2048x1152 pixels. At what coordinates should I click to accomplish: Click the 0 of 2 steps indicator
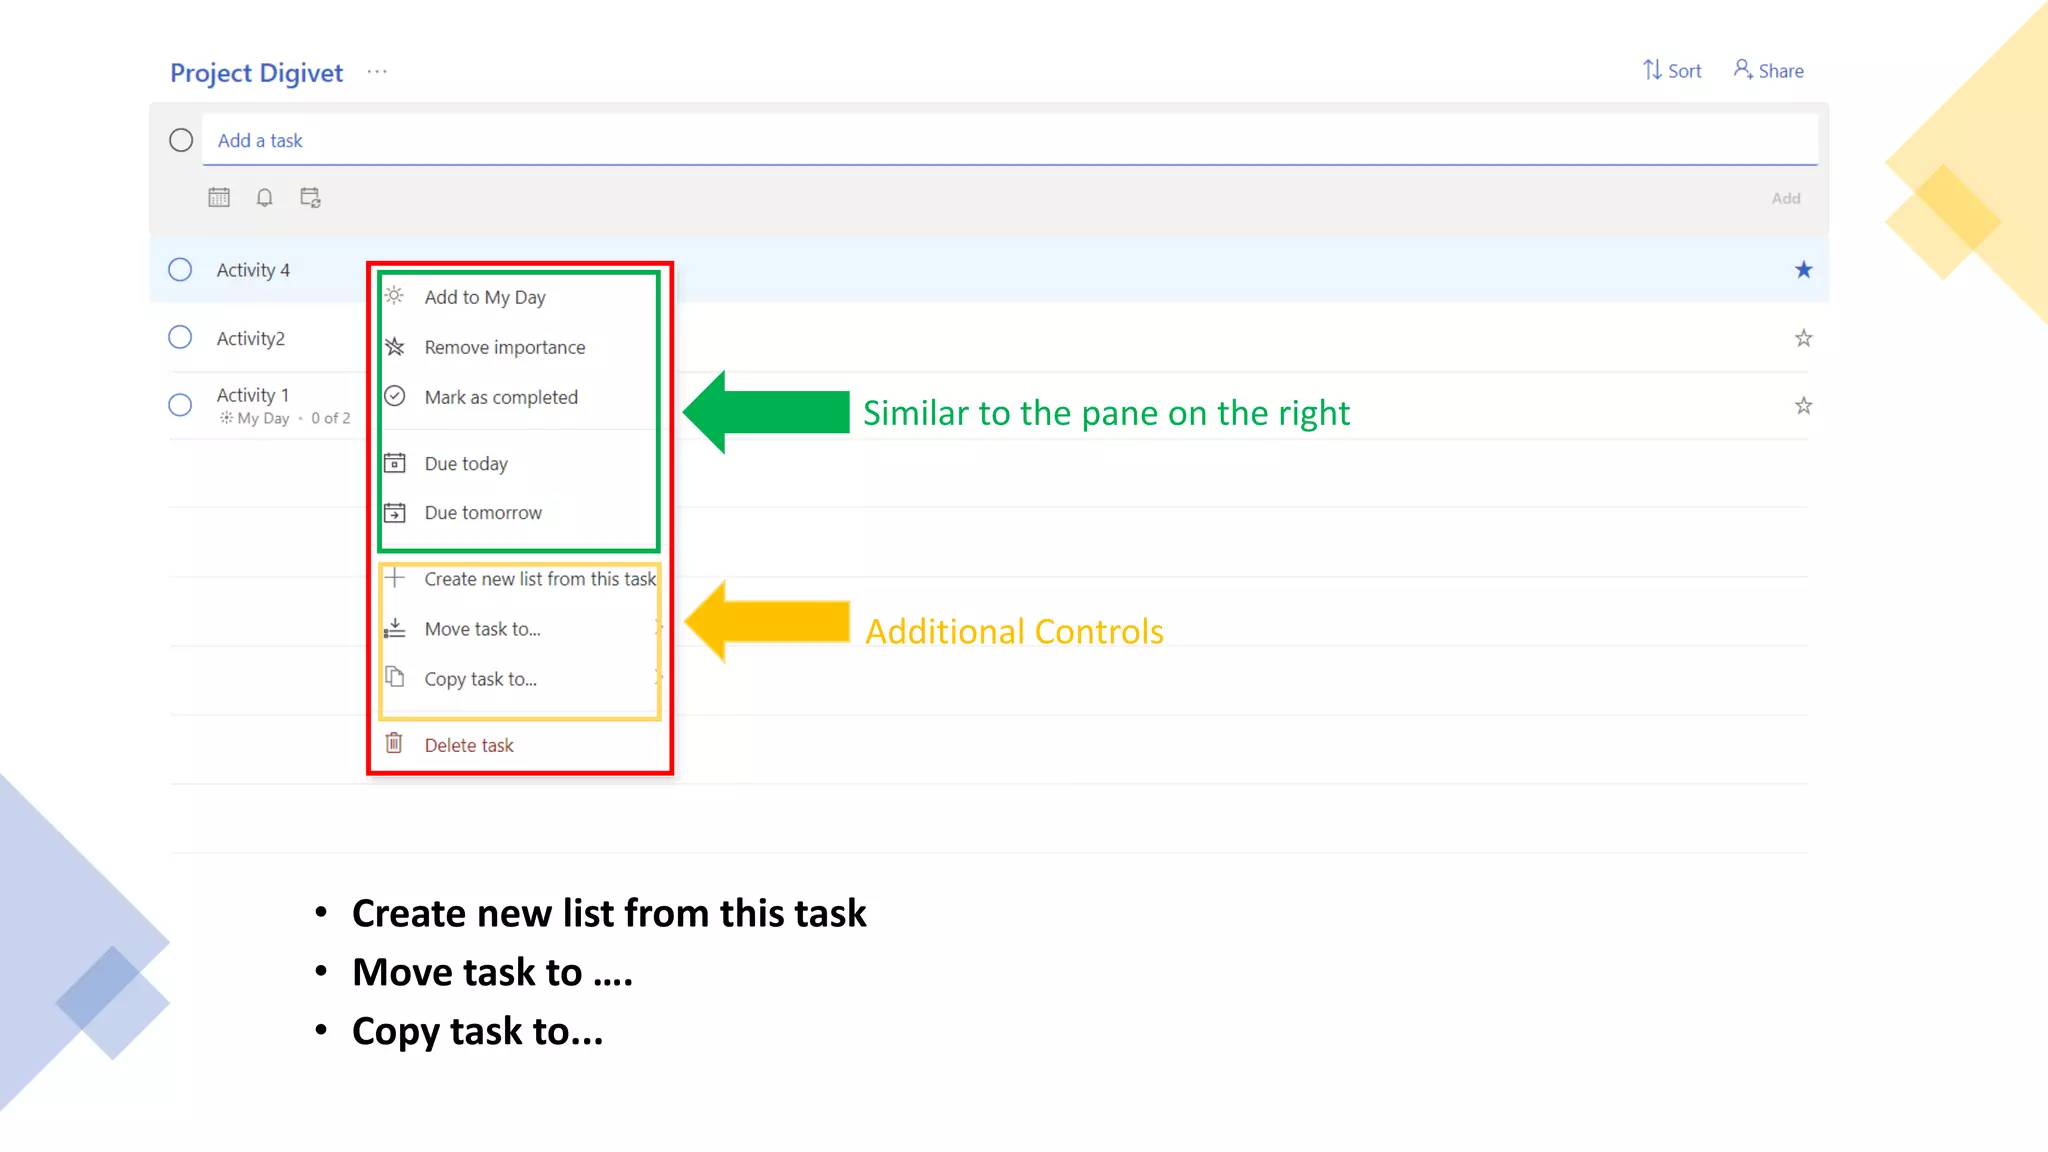coord(330,418)
